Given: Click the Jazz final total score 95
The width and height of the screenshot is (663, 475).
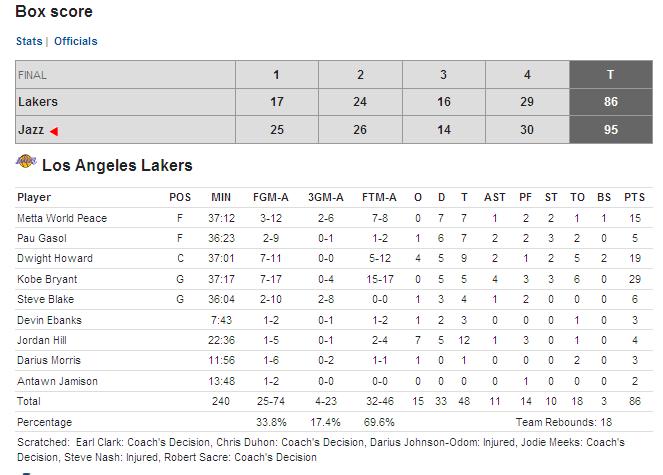Looking at the screenshot, I should pyautogui.click(x=610, y=130).
